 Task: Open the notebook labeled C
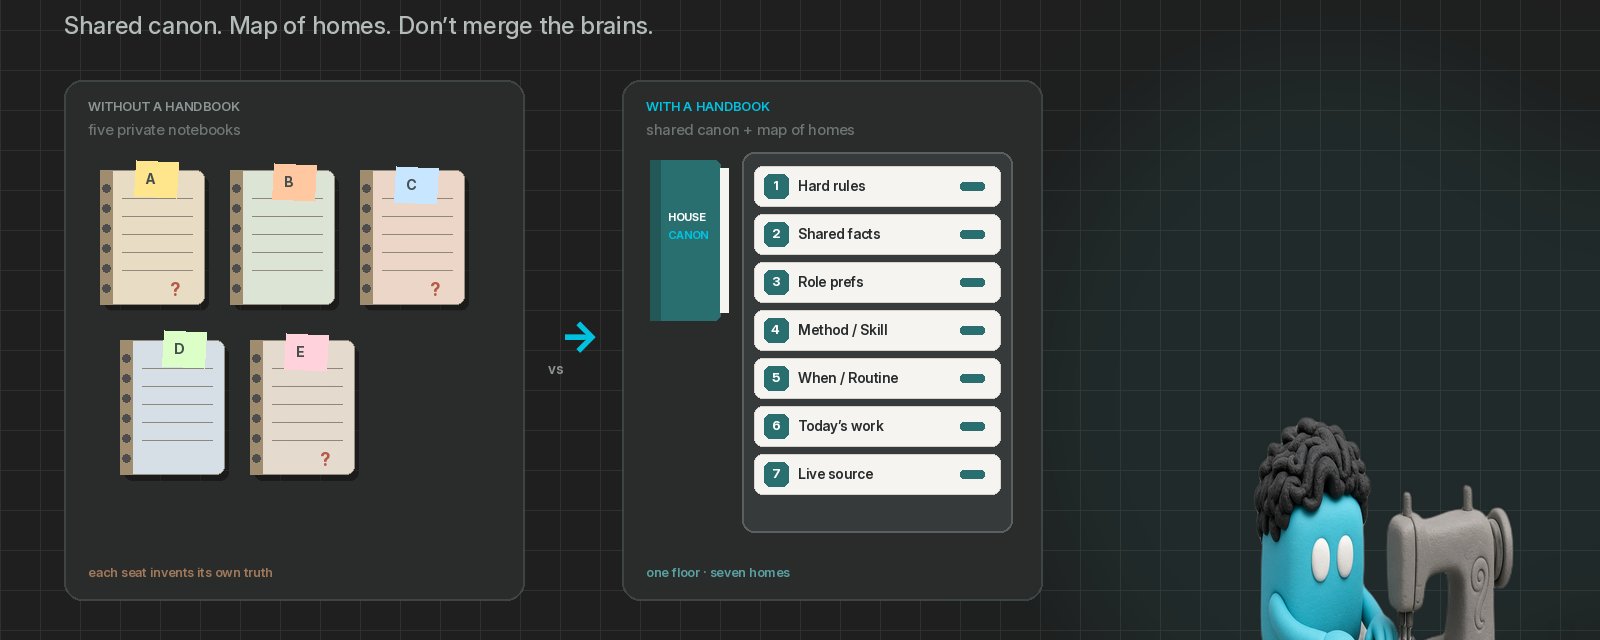point(413,236)
